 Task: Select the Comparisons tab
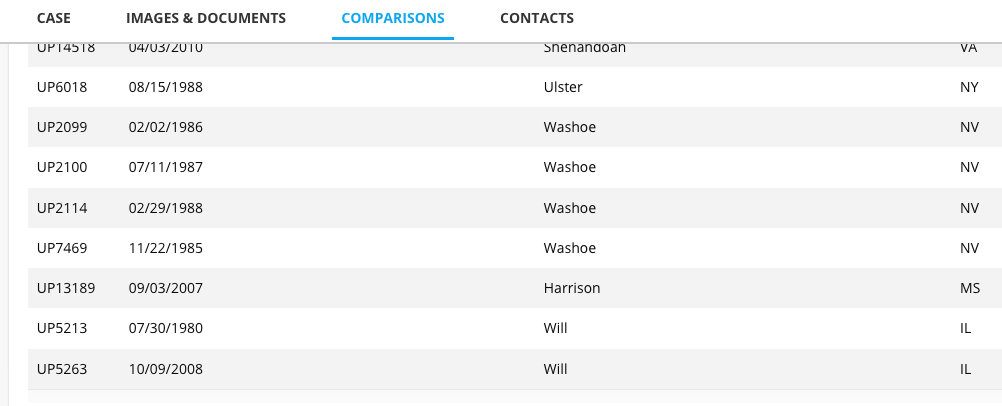click(393, 18)
